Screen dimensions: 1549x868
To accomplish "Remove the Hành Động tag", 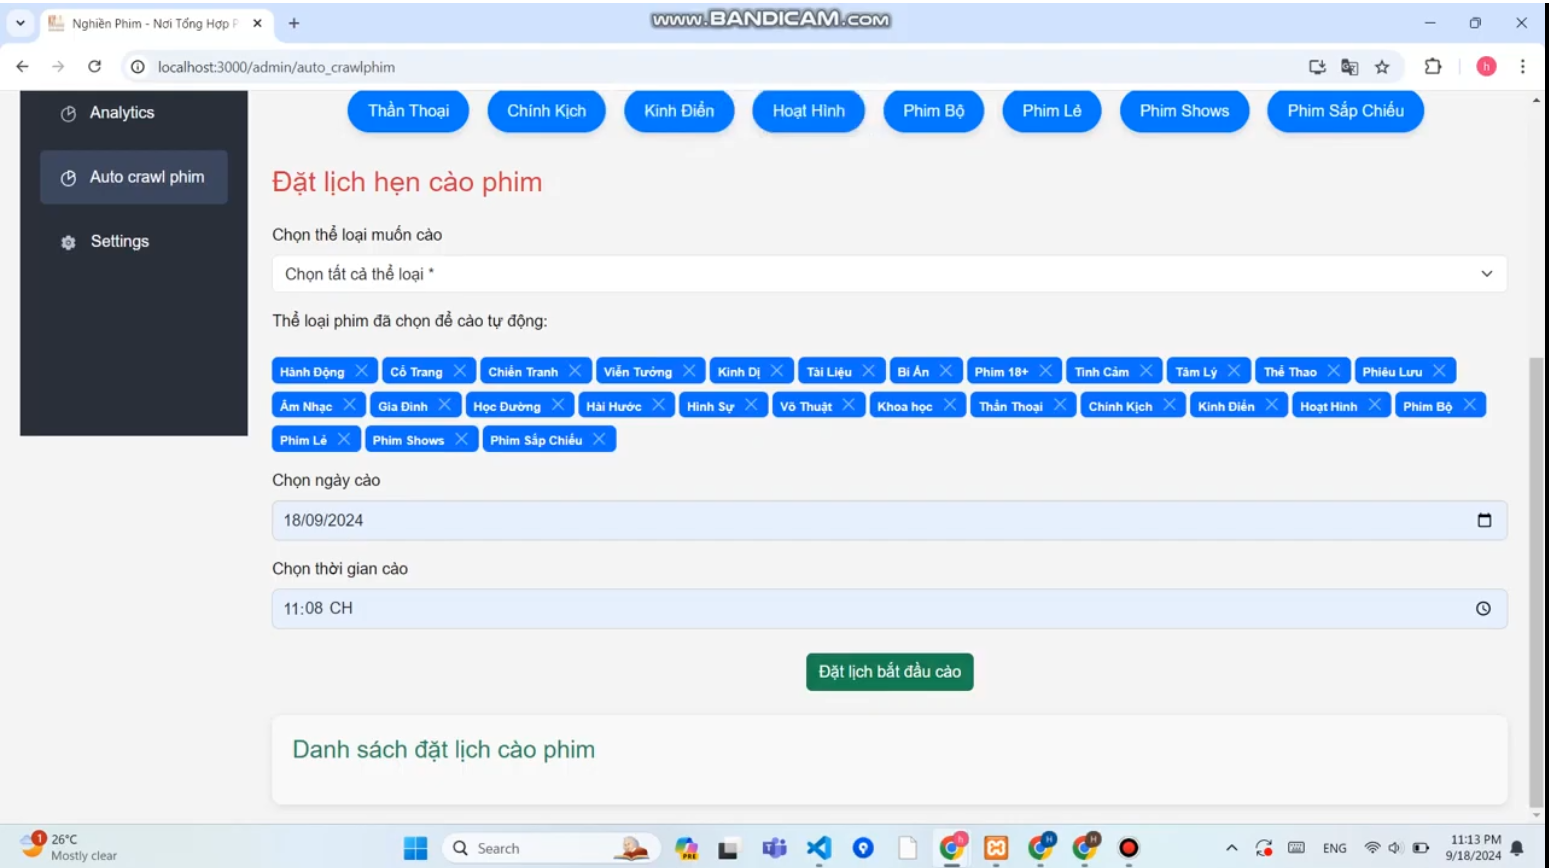I will coord(362,371).
